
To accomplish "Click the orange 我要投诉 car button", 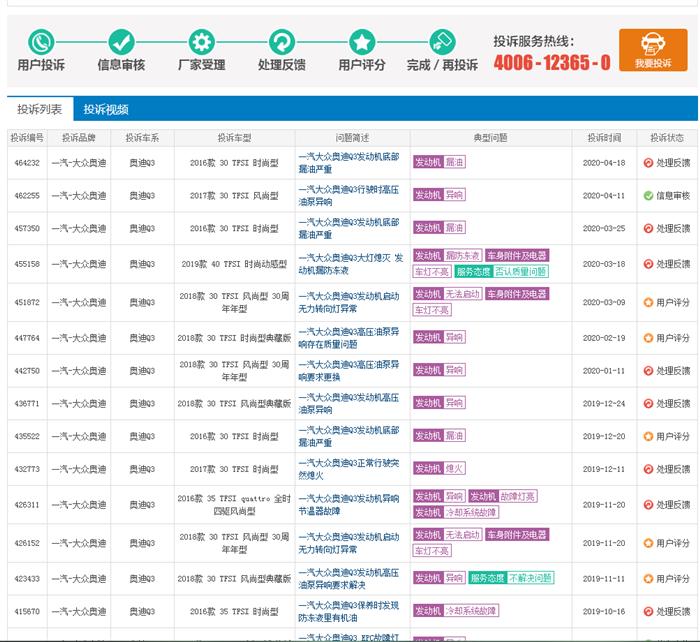I will 653,50.
